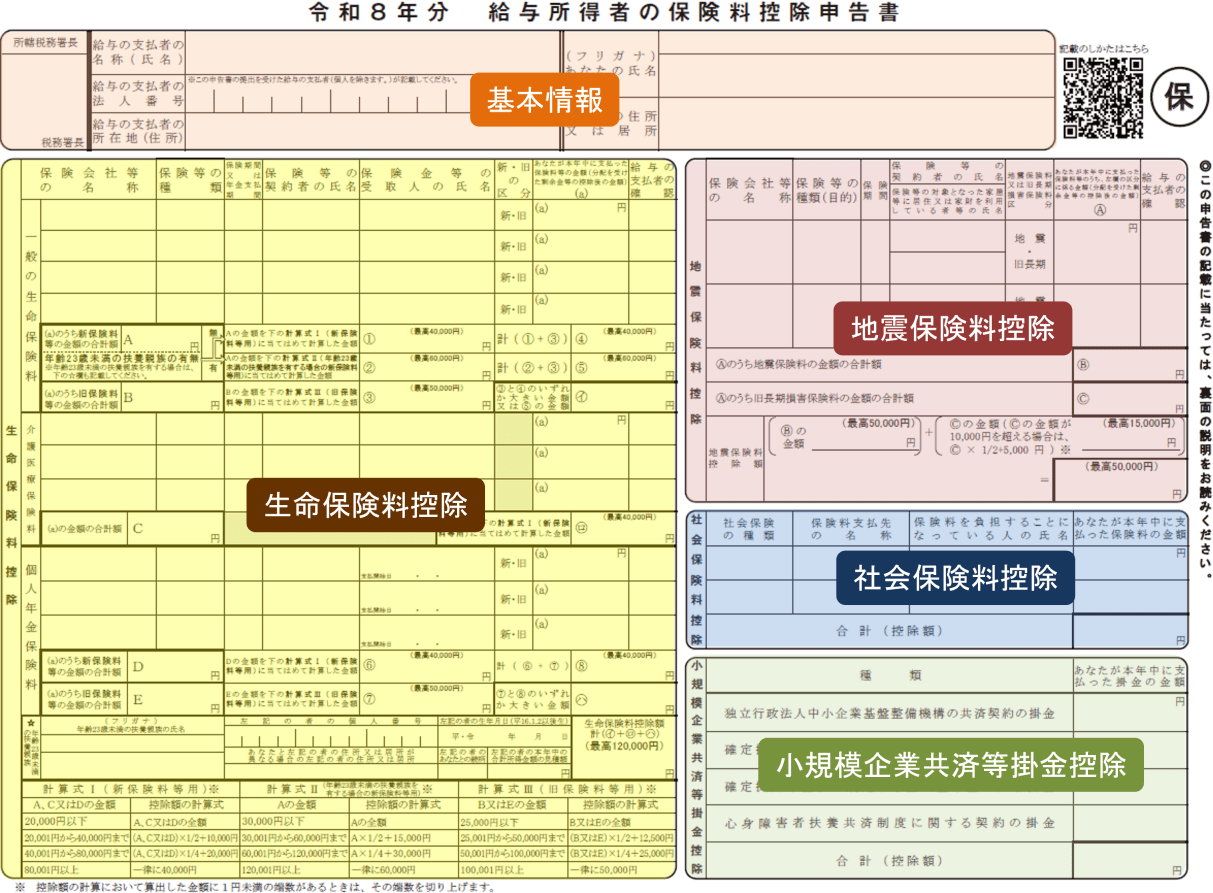Click the 独立行政法人中小企業基盤整備機構の共済契約の掛金 row
The width and height of the screenshot is (1213, 893).
pyautogui.click(x=890, y=714)
